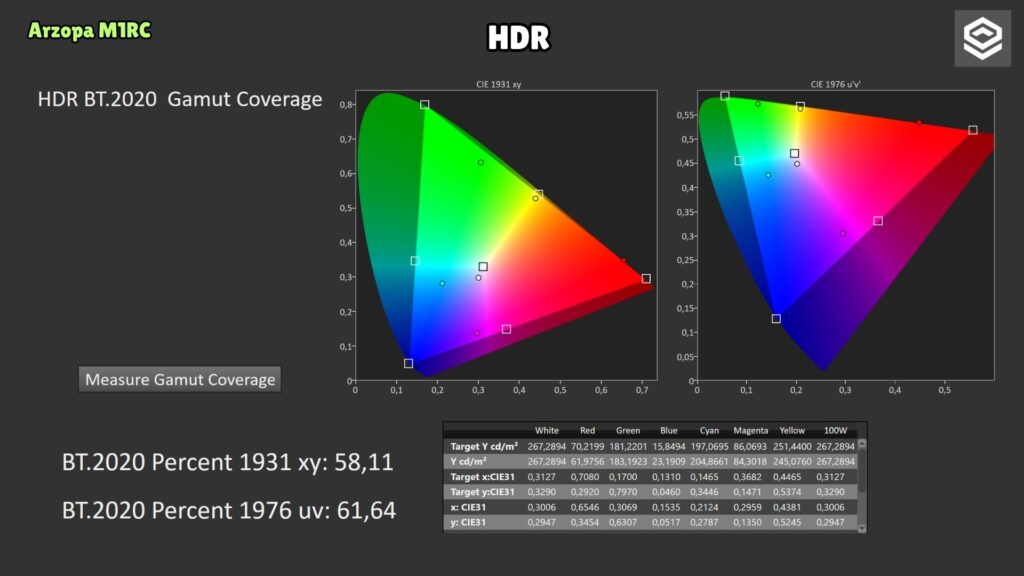Screen dimensions: 1024x576
Task: Select the measured Cyan luminance cell '204,8661'
Action: click(x=709, y=461)
